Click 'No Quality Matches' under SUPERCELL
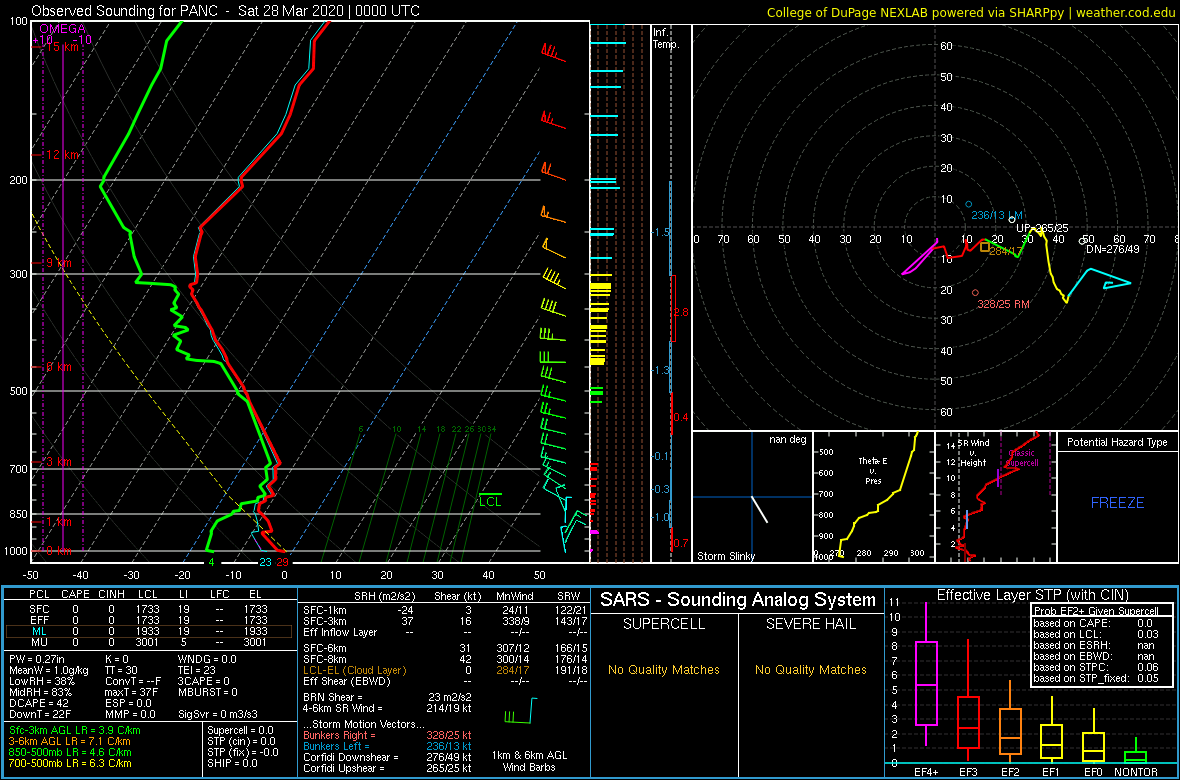 coord(664,669)
